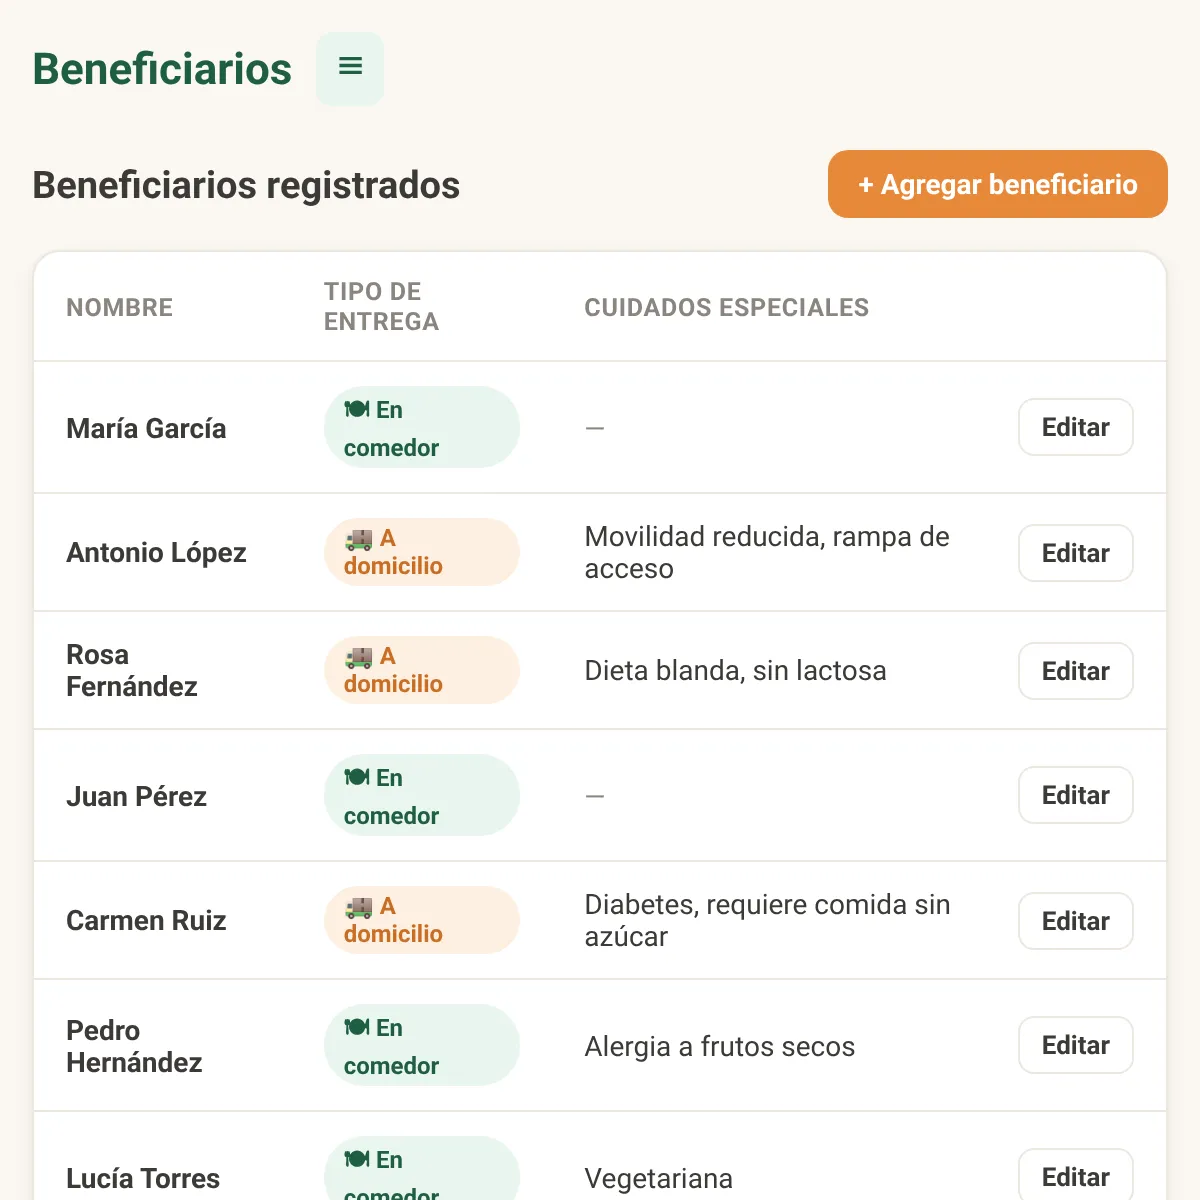The height and width of the screenshot is (1200, 1200).
Task: Edit María García's record
Action: 1076,427
